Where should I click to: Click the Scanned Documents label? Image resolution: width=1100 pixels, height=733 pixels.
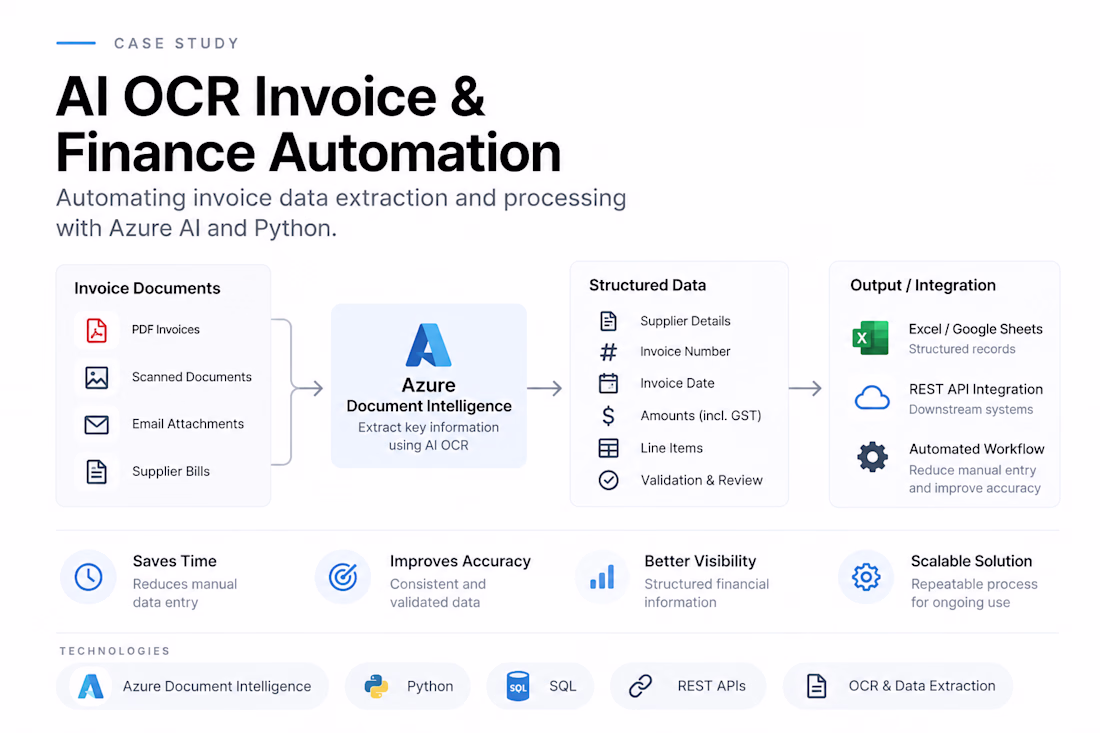(192, 377)
